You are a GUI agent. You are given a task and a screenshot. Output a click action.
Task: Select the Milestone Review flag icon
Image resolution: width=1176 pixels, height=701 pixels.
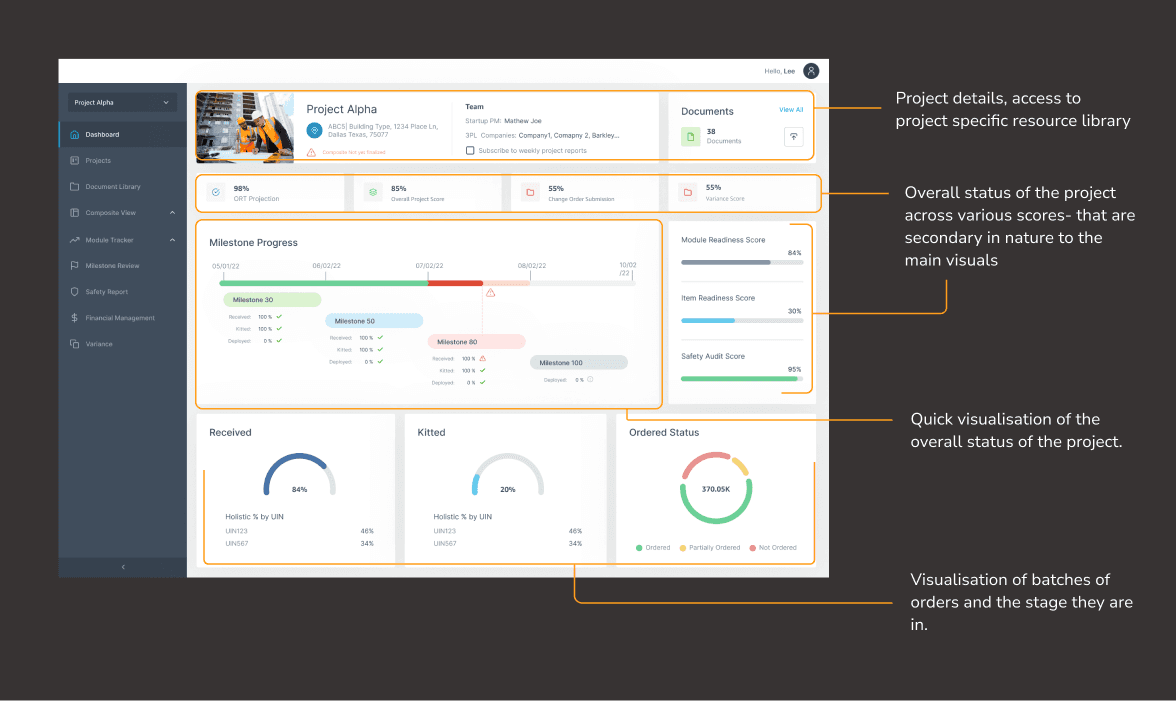[74, 266]
